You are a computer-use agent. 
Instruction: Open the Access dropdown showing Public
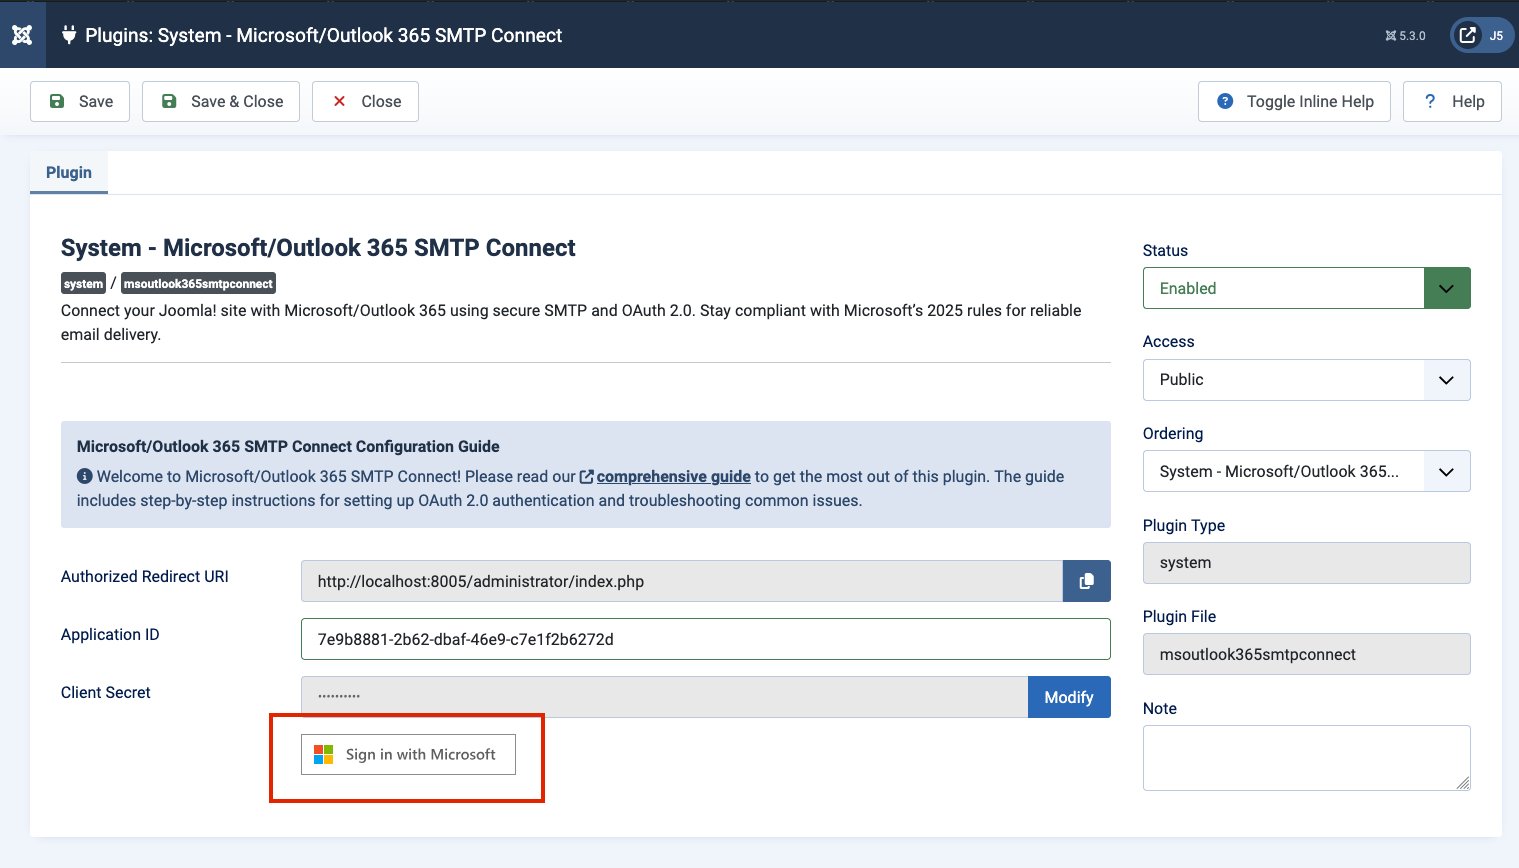1306,380
